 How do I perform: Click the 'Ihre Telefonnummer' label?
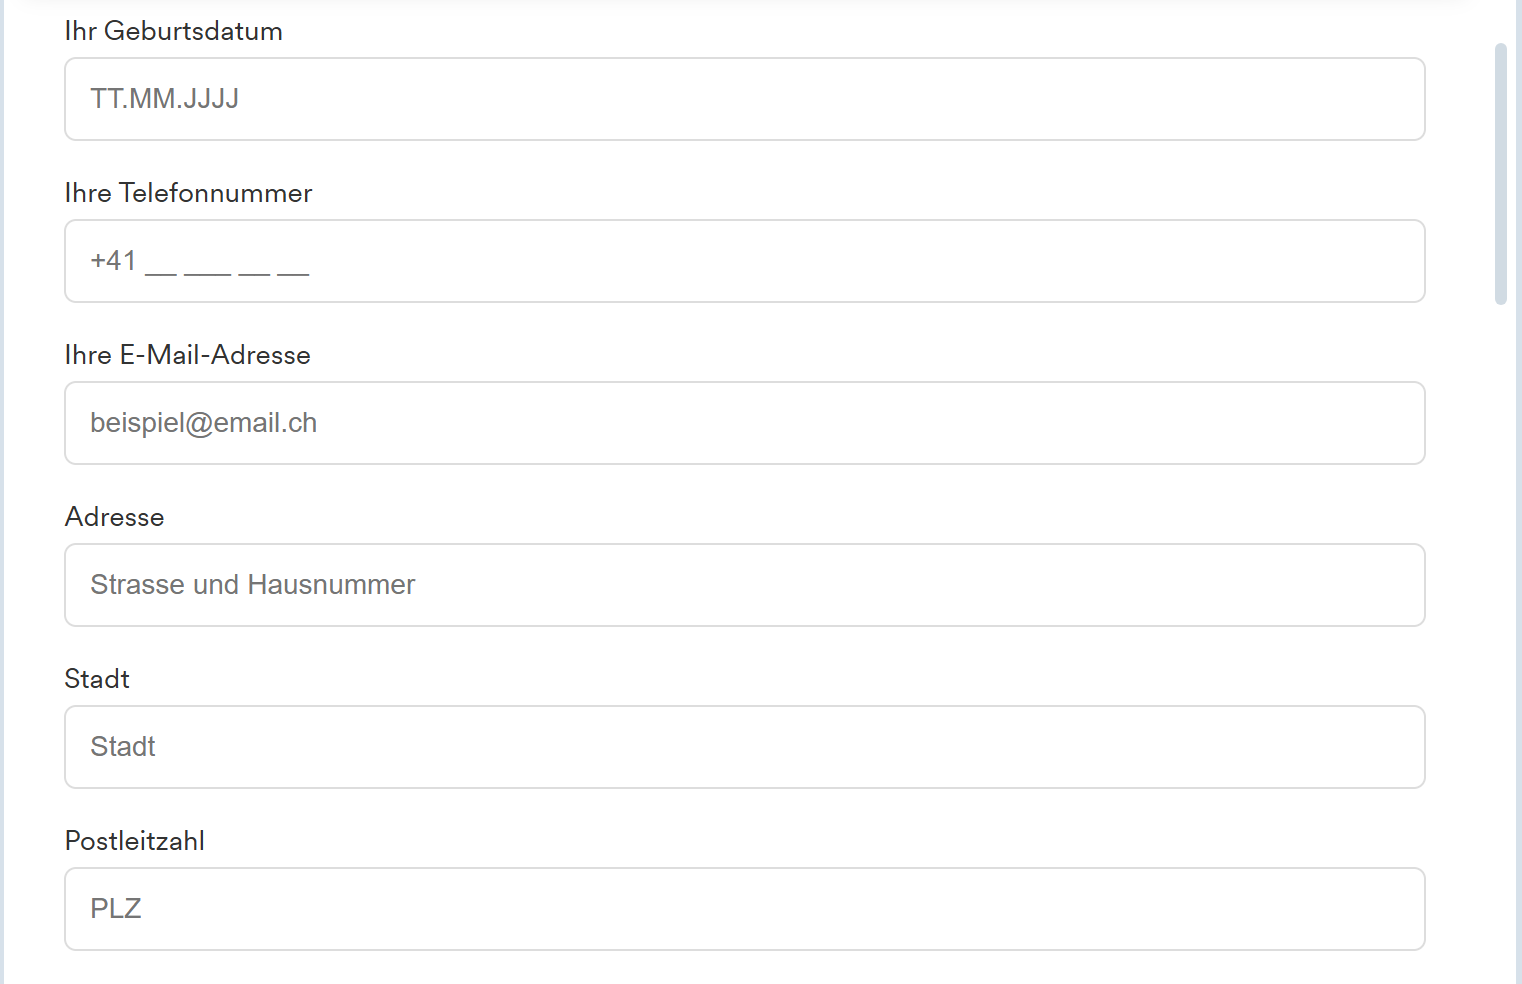[188, 193]
